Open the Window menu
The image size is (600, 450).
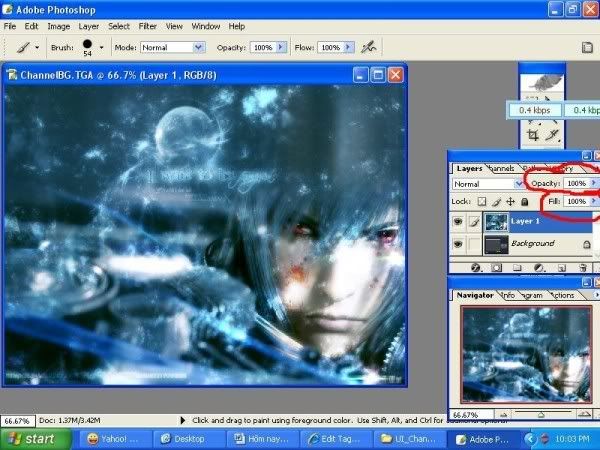(x=206, y=26)
